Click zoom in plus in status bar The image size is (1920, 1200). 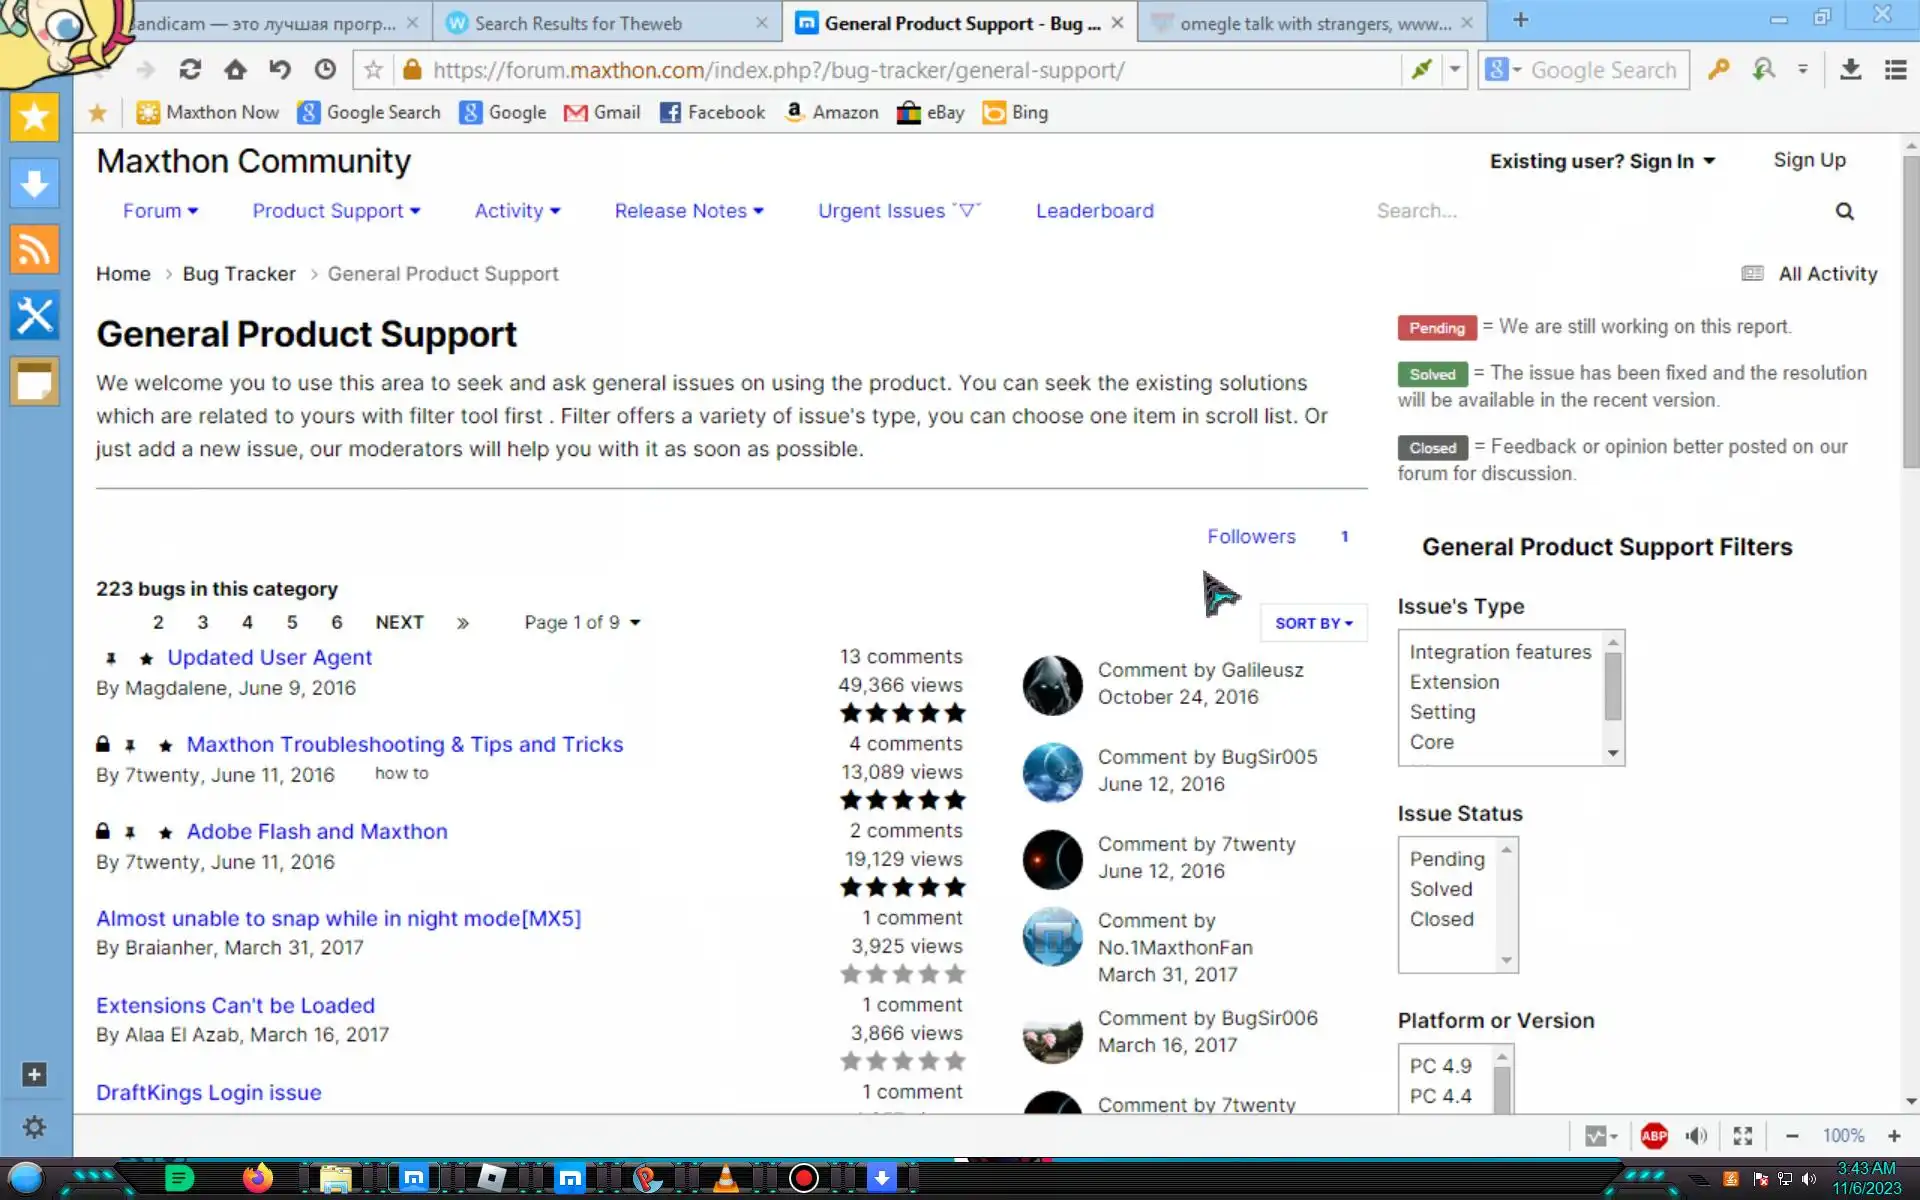(1894, 1136)
